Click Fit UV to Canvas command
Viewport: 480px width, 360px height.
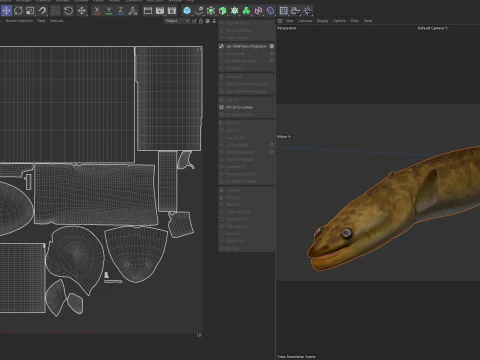pos(239,107)
